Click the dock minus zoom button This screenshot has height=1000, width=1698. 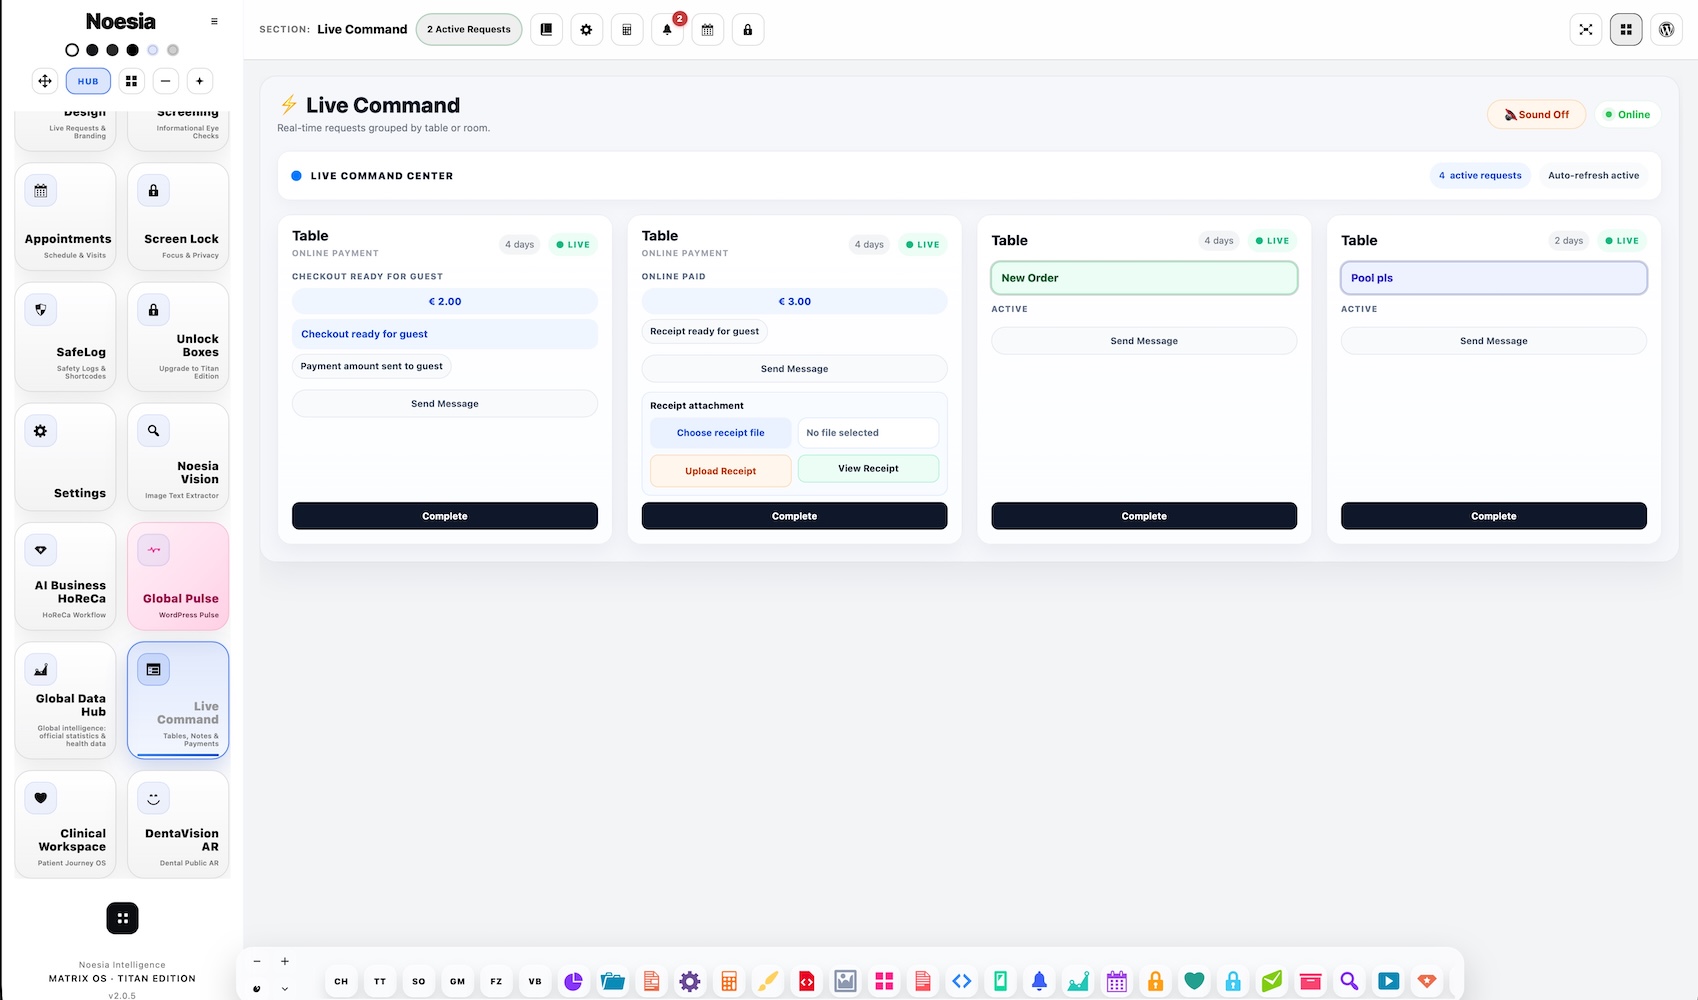point(257,961)
